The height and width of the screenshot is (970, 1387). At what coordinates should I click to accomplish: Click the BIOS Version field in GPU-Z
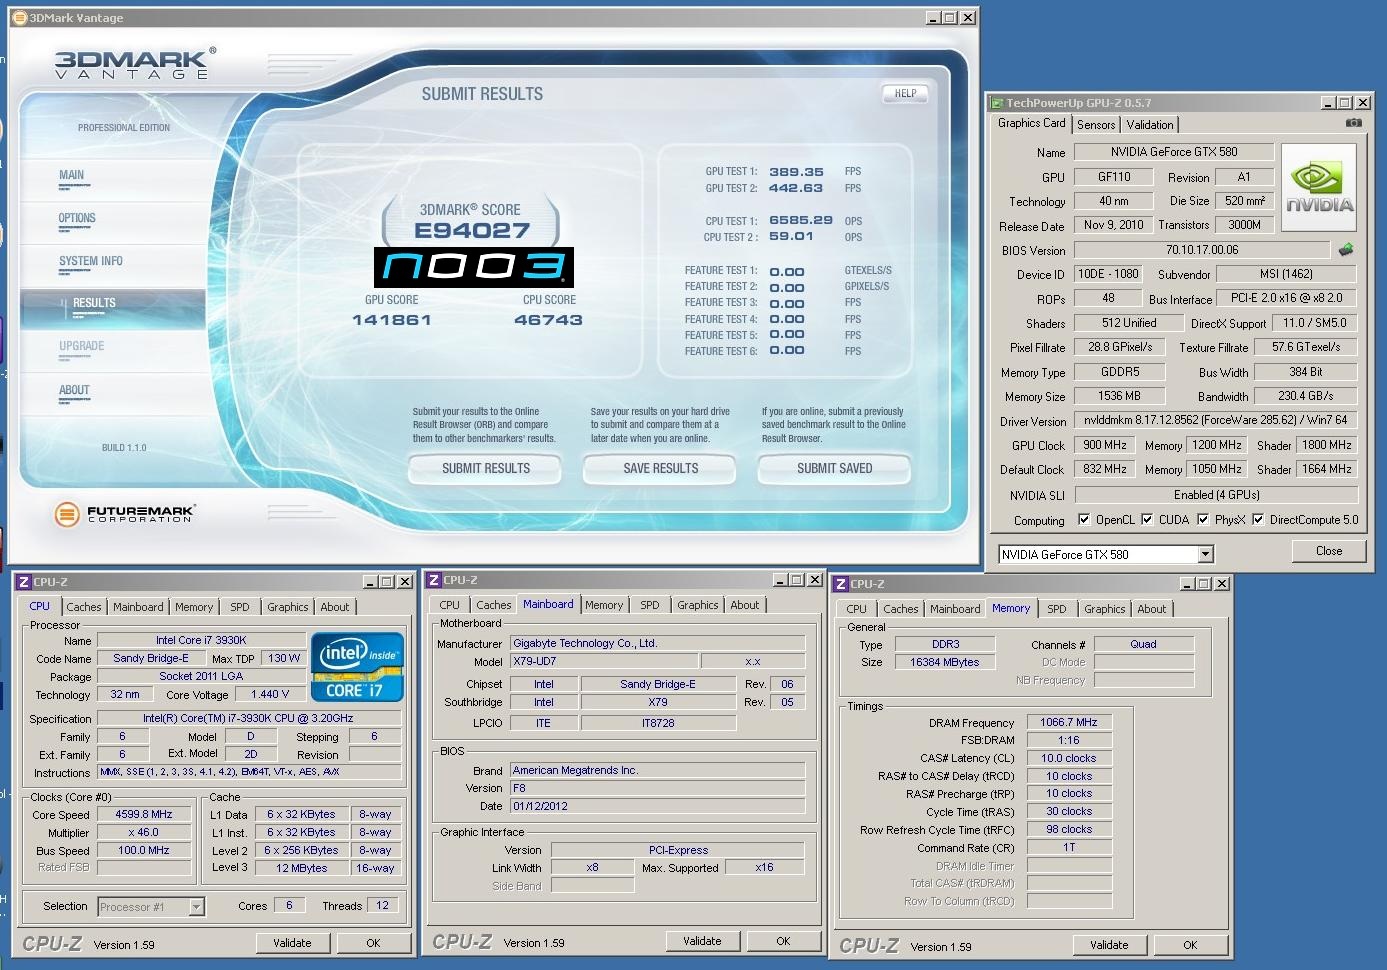1201,250
